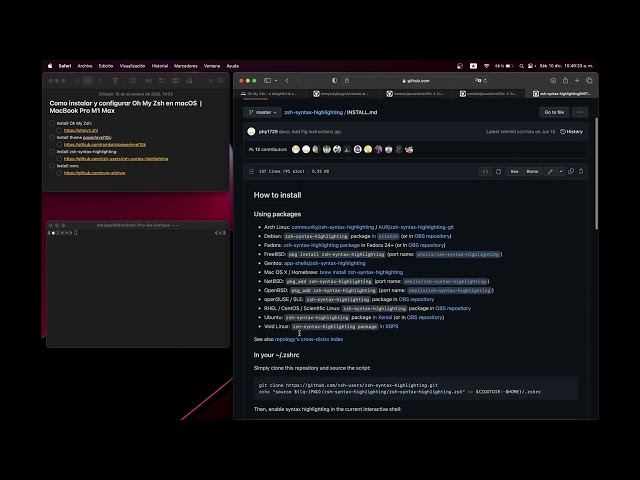The image size is (640, 480).
Task: Open the Marcadores menu
Action: (x=186, y=66)
